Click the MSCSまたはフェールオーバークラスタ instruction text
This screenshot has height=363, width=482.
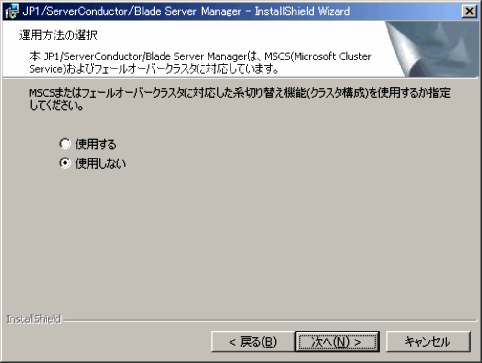tap(240, 99)
